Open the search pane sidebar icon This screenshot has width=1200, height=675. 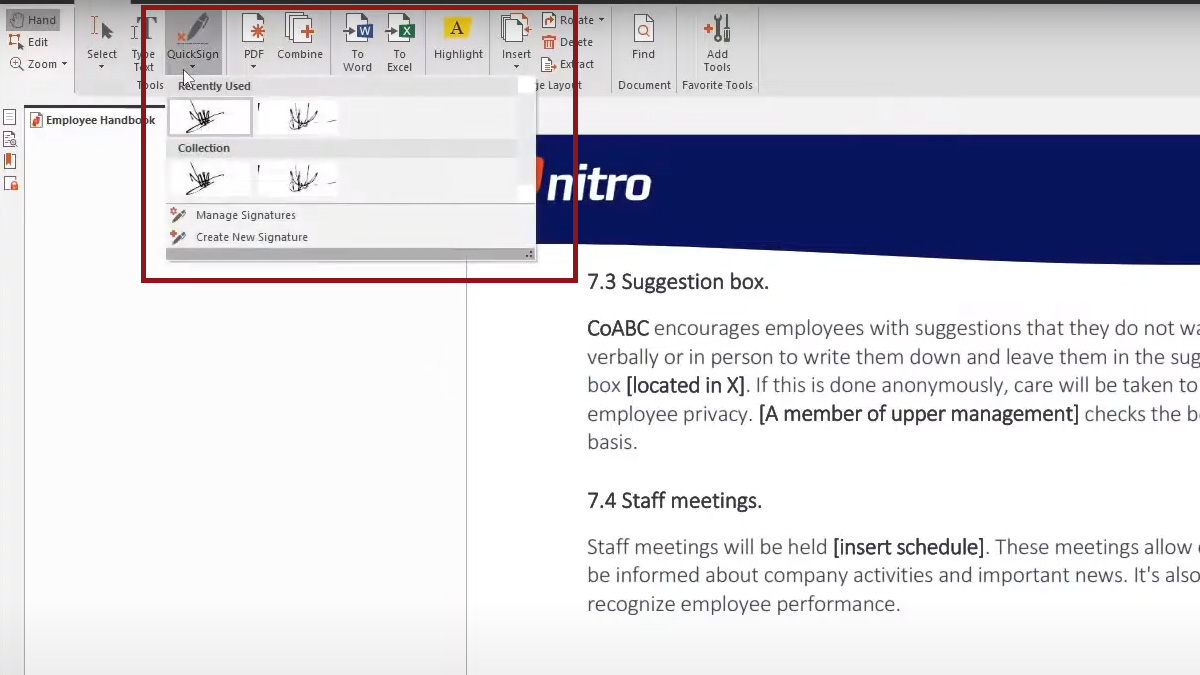click(x=10, y=139)
